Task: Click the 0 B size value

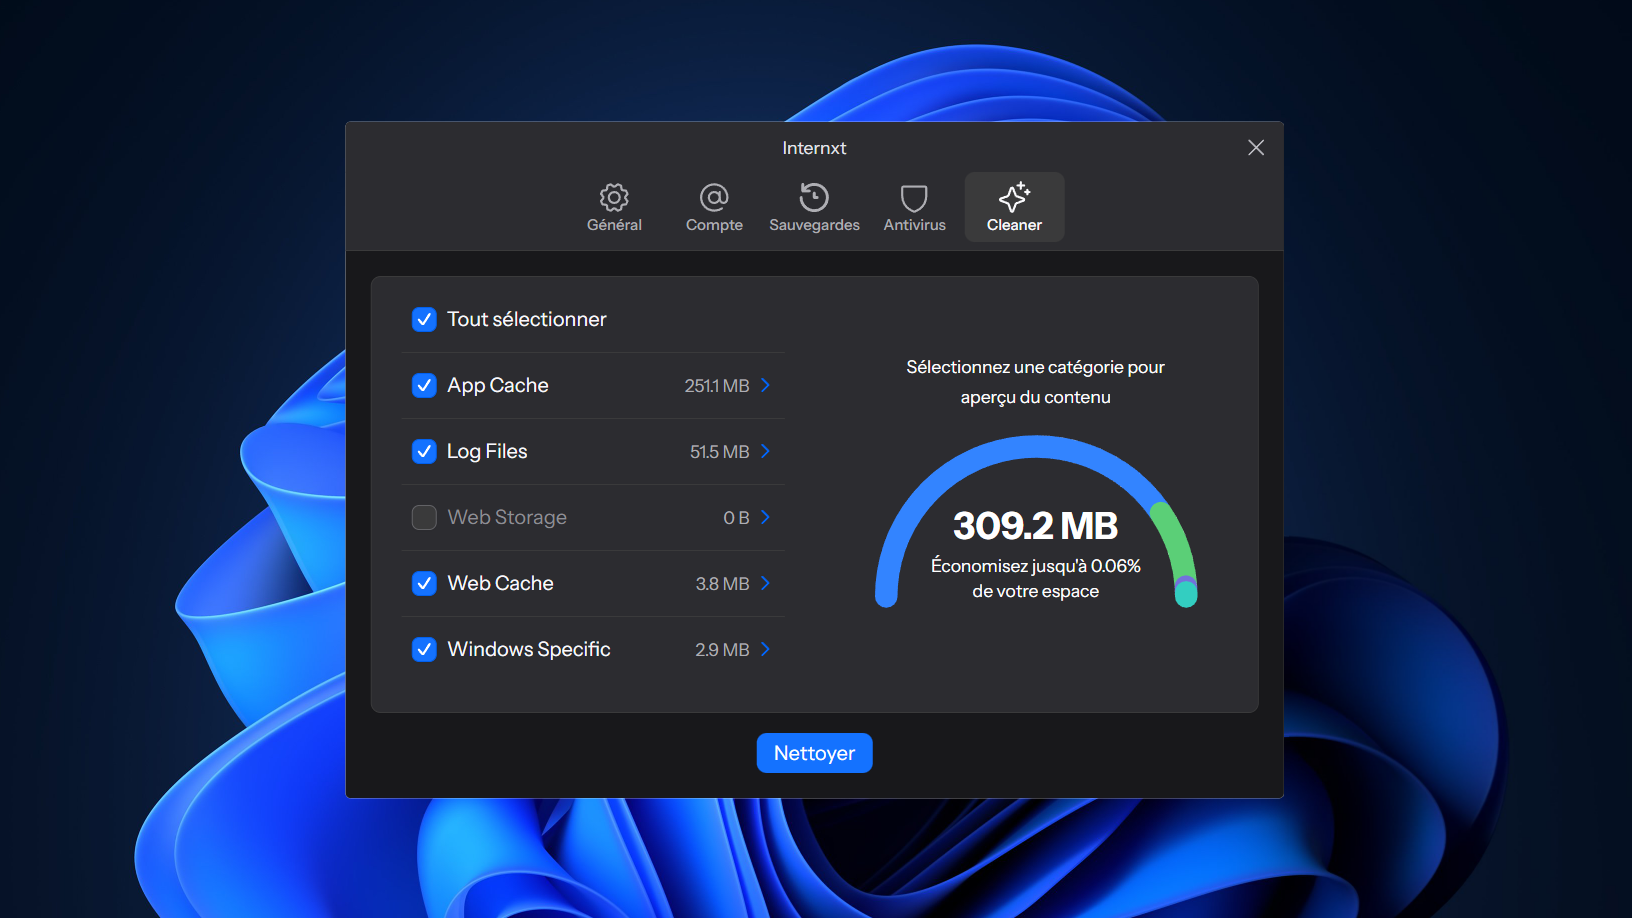Action: point(736,518)
